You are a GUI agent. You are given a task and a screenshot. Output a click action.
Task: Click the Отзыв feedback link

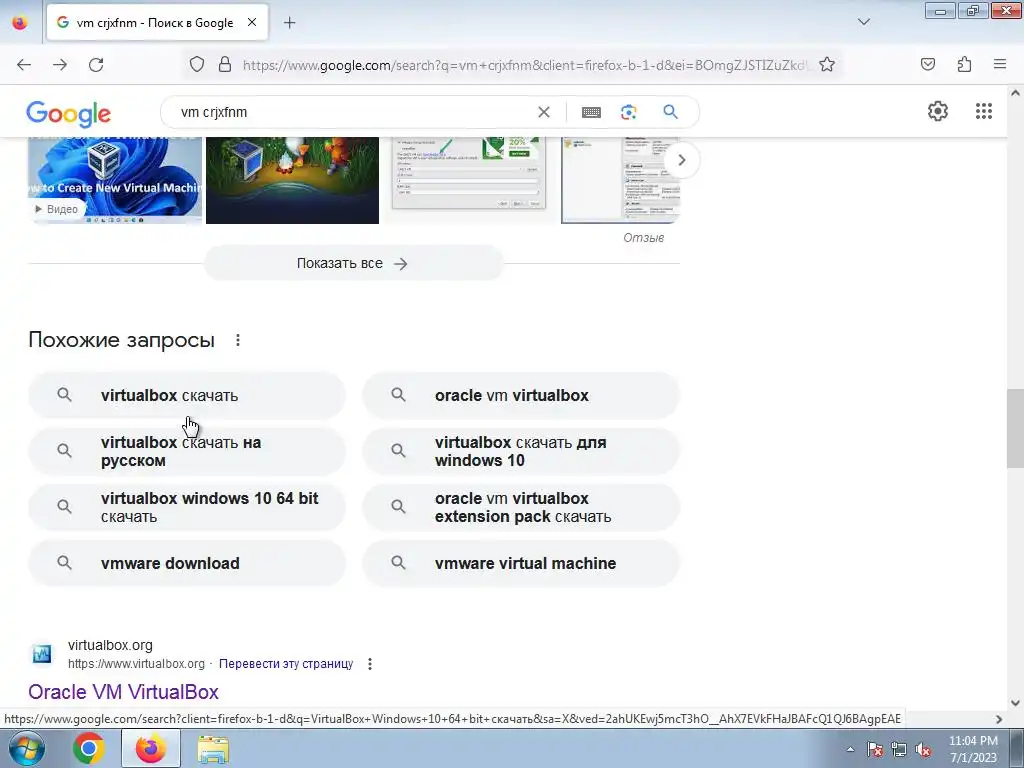pyautogui.click(x=643, y=238)
